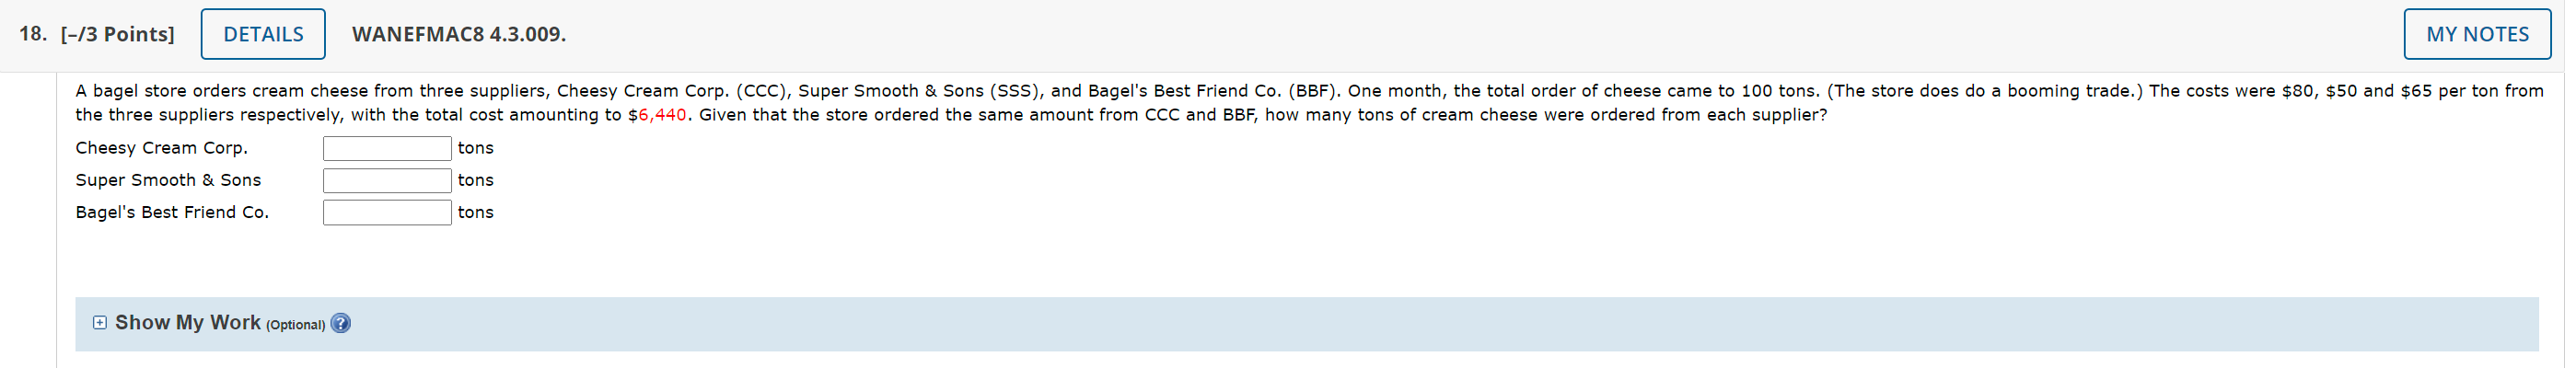The width and height of the screenshot is (2576, 368).
Task: Open the DETAILS button
Action: click(263, 34)
